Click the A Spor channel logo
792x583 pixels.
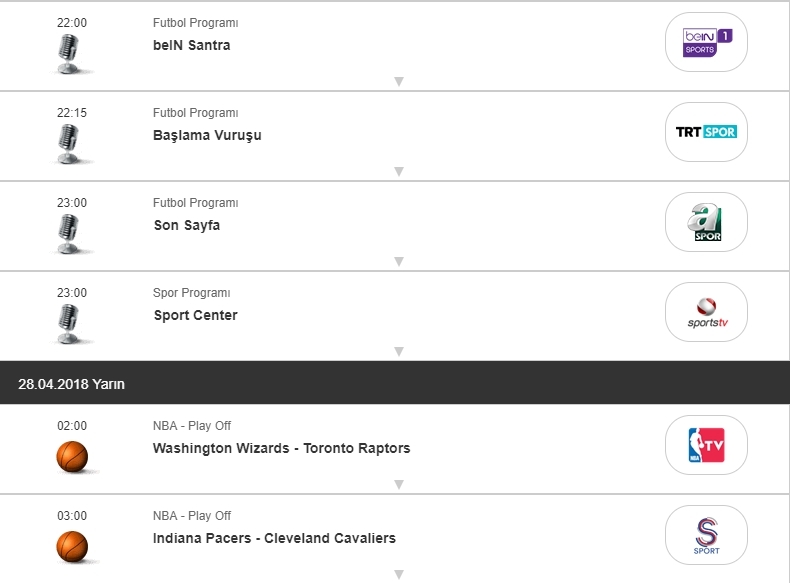(x=707, y=222)
